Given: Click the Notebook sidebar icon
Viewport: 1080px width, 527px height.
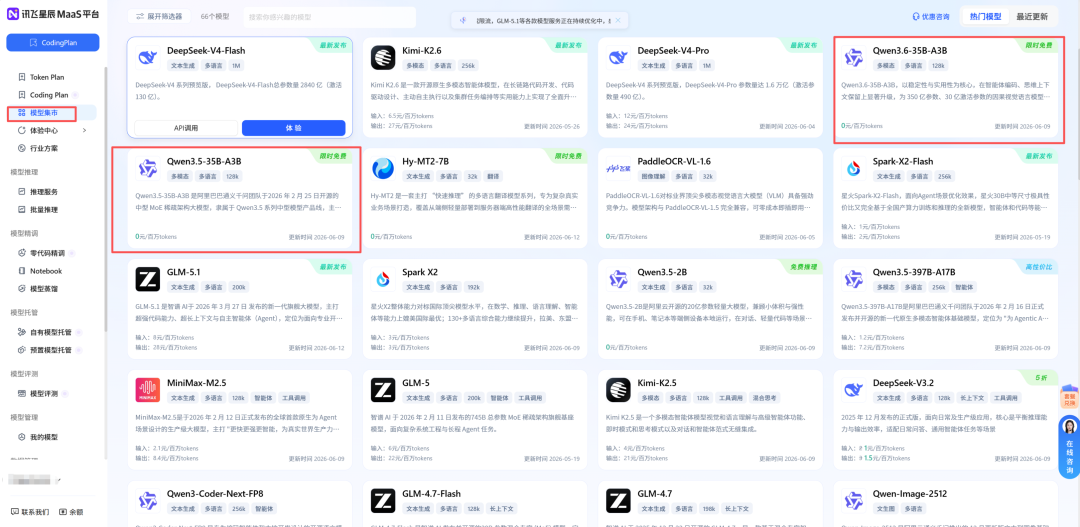Looking at the screenshot, I should (x=22, y=271).
